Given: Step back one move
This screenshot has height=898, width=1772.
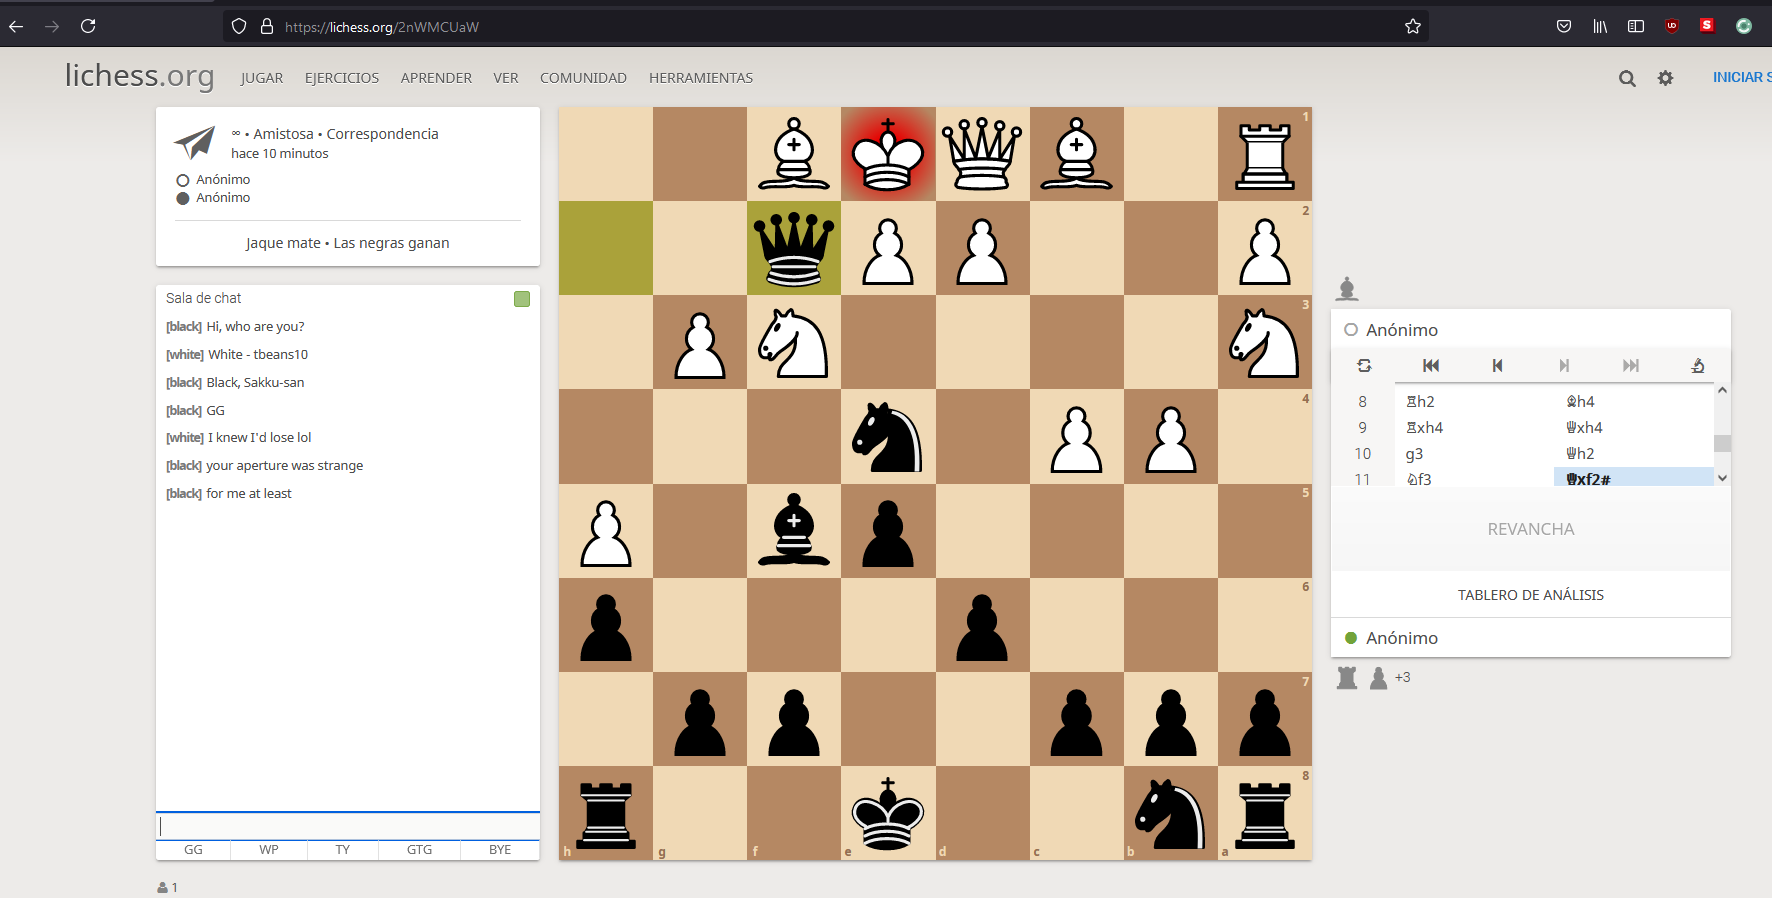Looking at the screenshot, I should (x=1497, y=366).
